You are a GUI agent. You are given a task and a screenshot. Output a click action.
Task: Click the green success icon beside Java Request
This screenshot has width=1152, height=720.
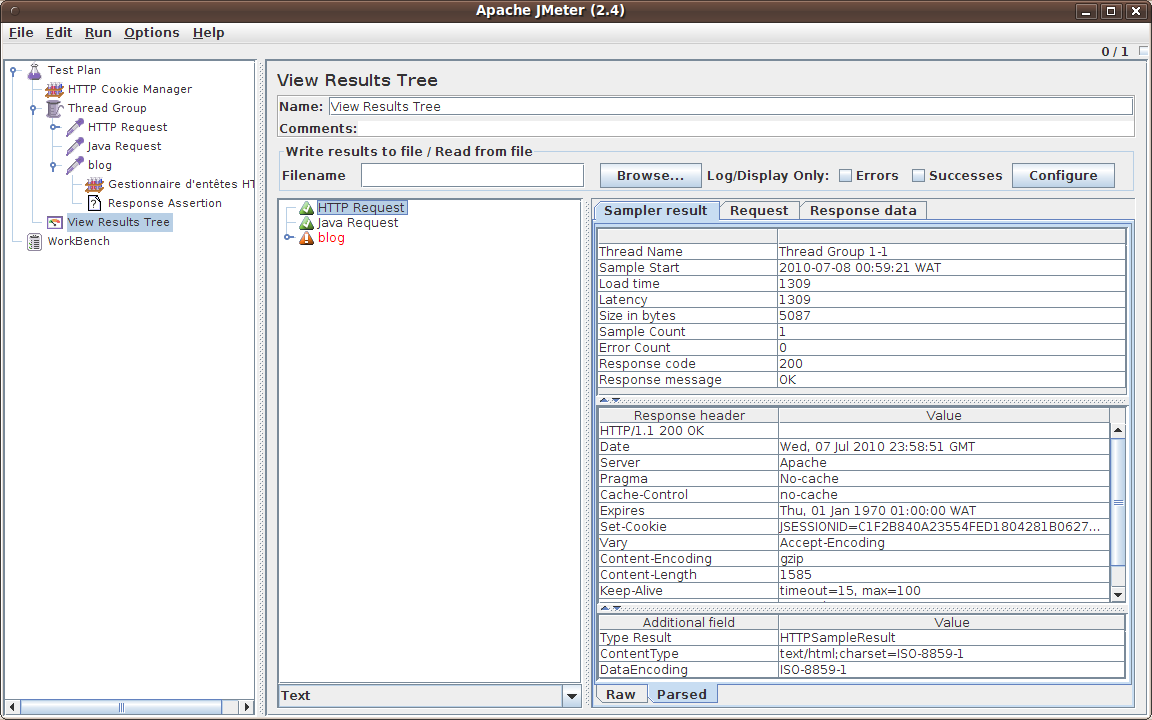(x=307, y=222)
